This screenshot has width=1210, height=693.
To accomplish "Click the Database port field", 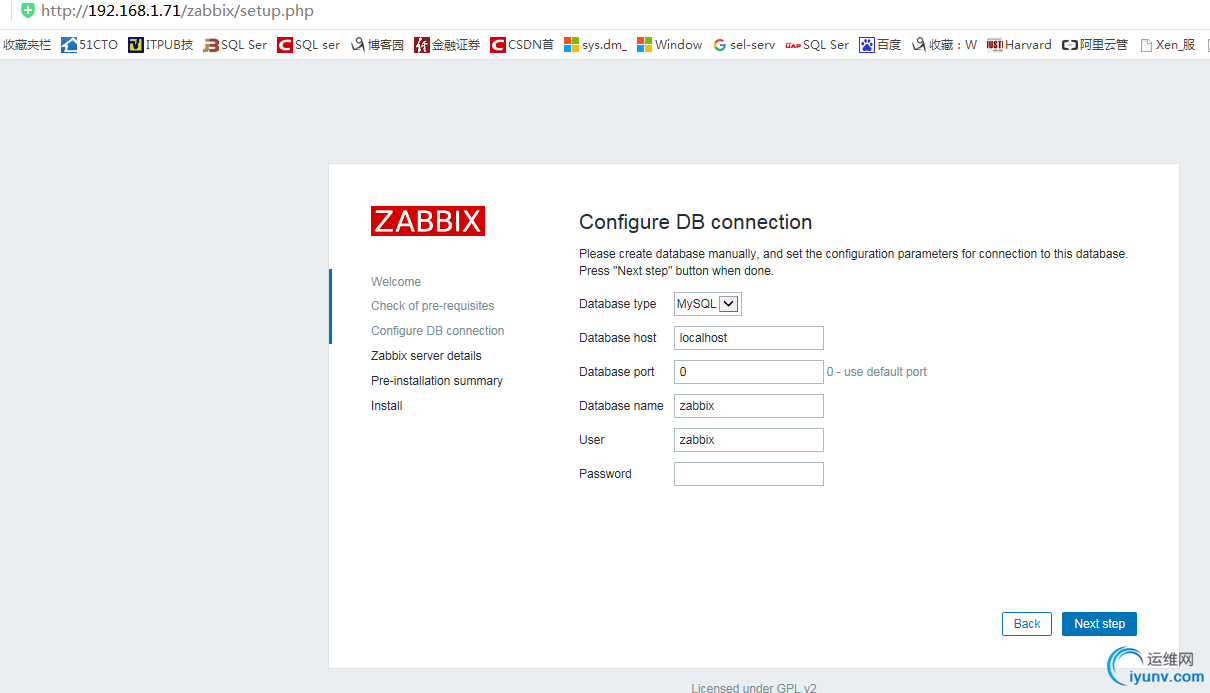I will click(749, 372).
